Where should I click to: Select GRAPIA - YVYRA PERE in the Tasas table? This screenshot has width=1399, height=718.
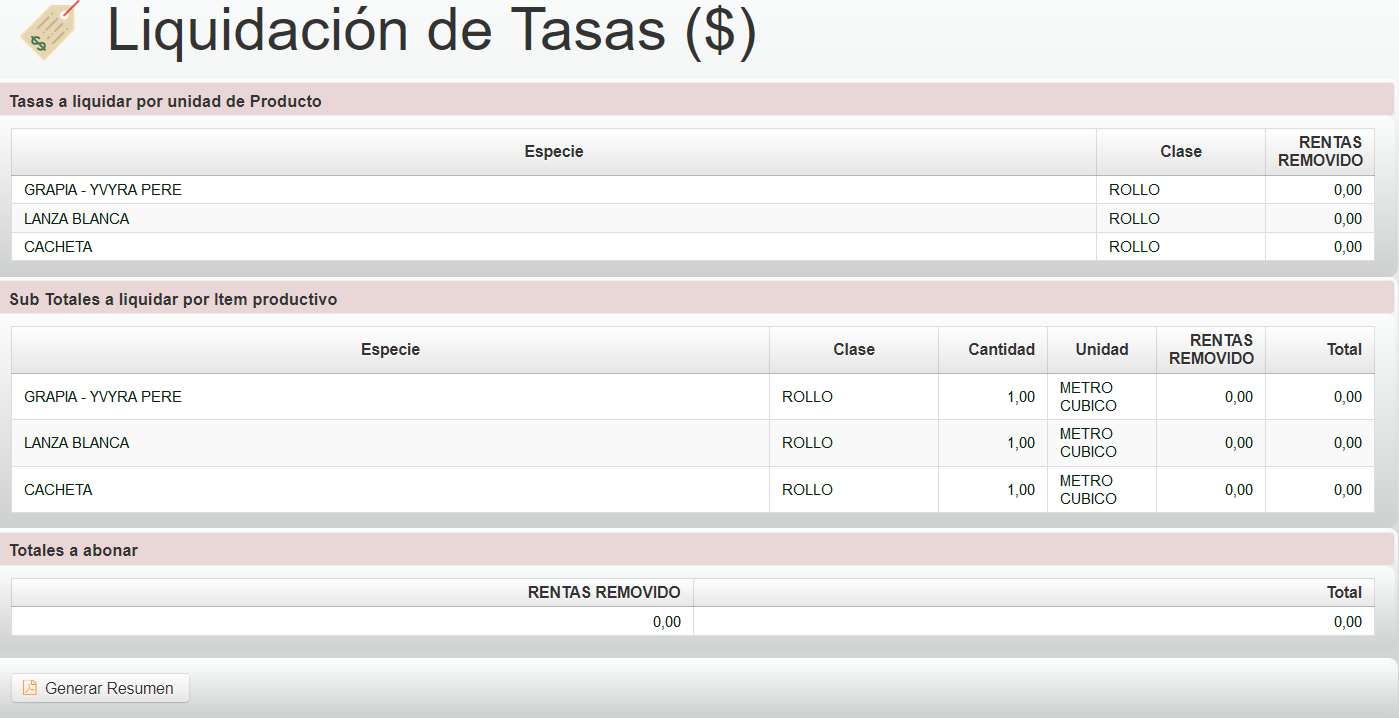(103, 190)
